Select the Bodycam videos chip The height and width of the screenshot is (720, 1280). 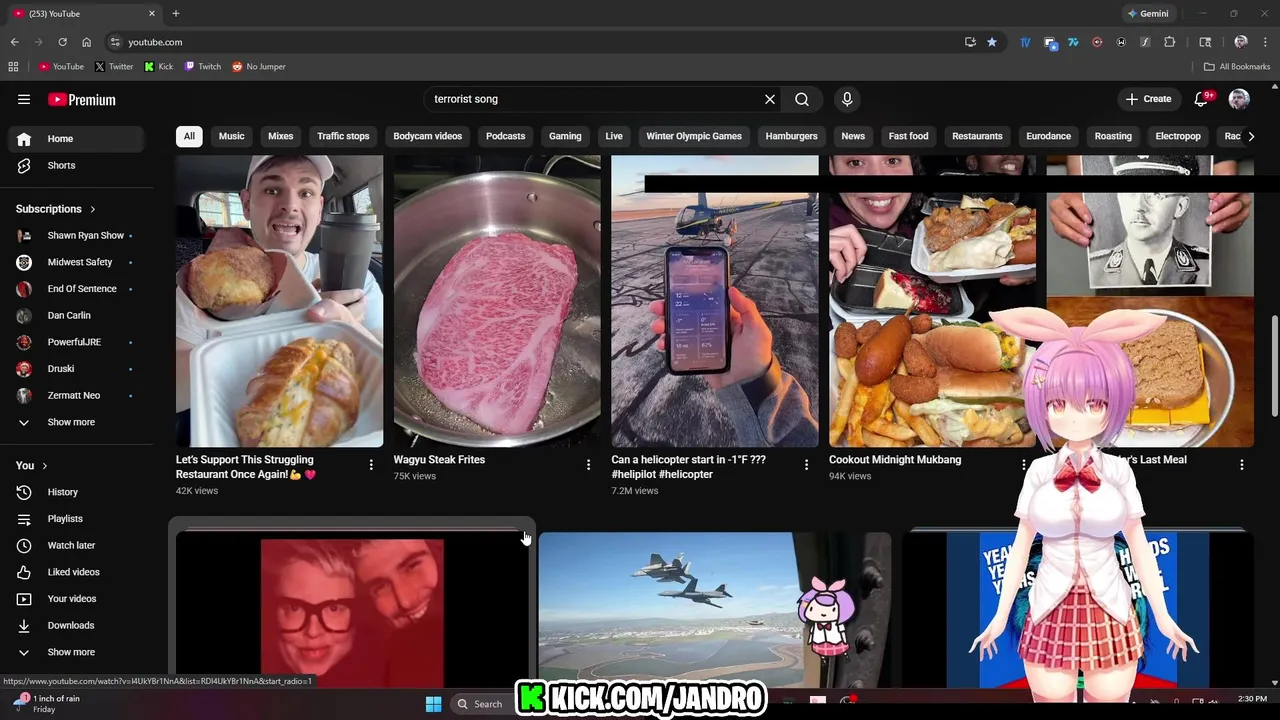coord(427,136)
